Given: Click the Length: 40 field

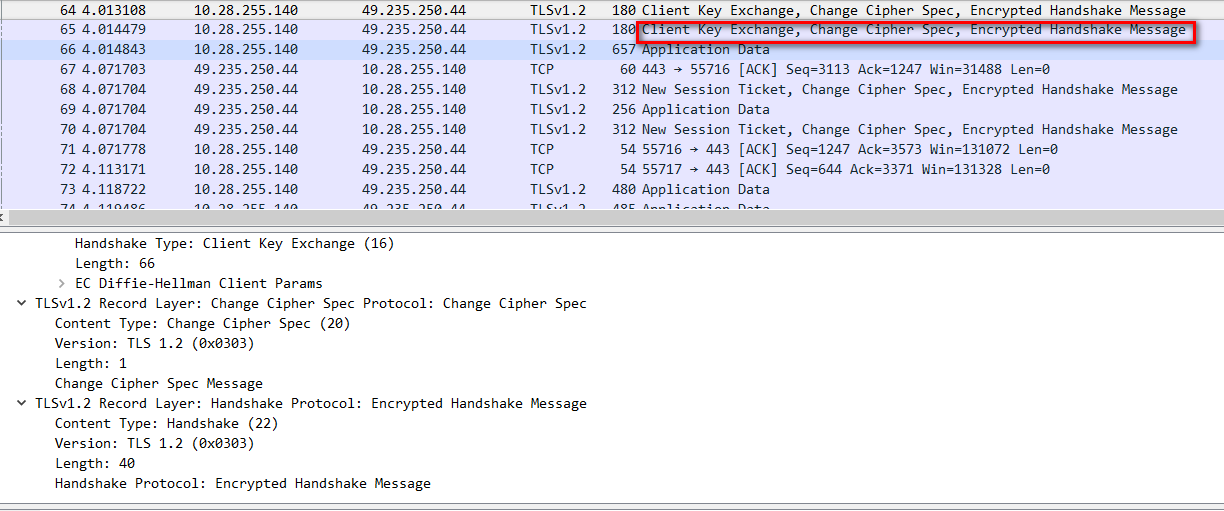Looking at the screenshot, I should 94,463.
